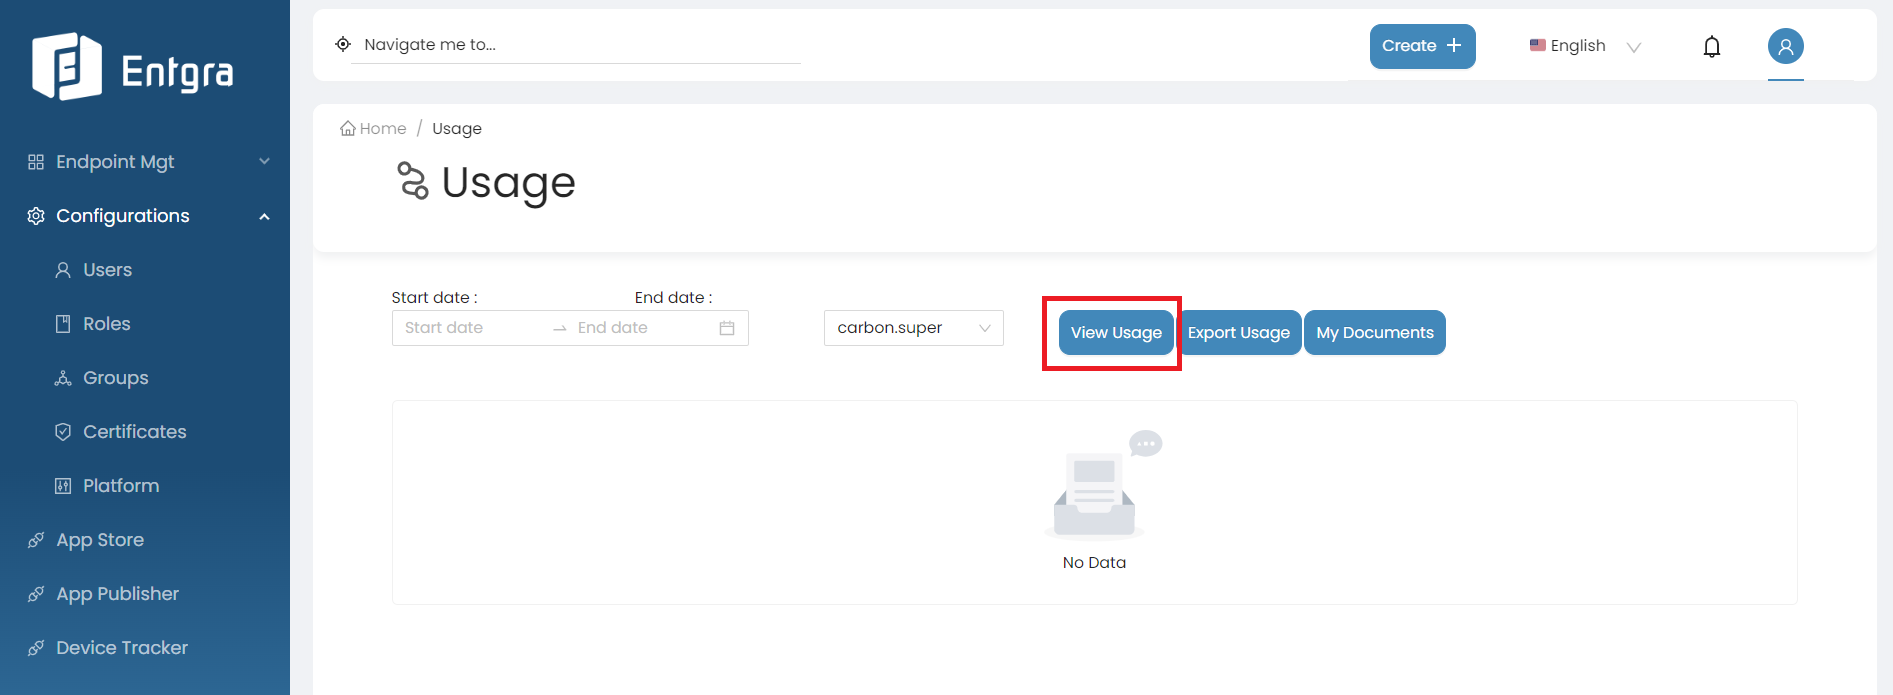Open Roles in the sidebar
Viewport: 1893px width, 695px height.
pyautogui.click(x=106, y=324)
